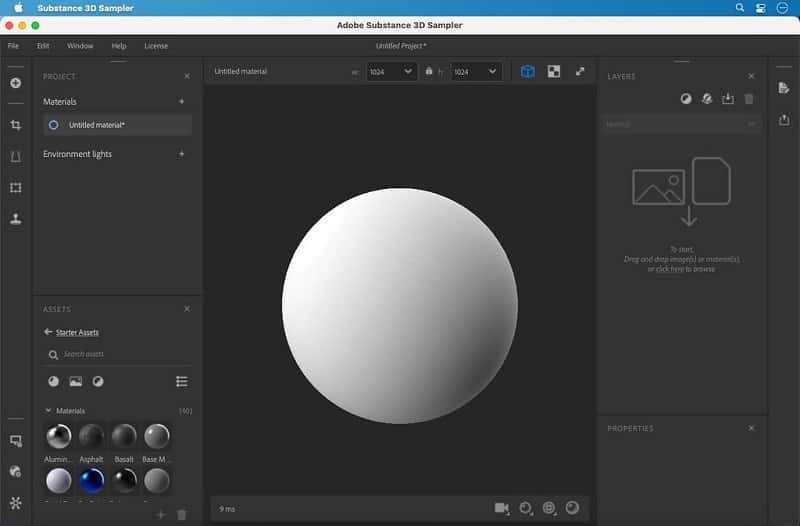Switch to the 2D checker view

(553, 71)
